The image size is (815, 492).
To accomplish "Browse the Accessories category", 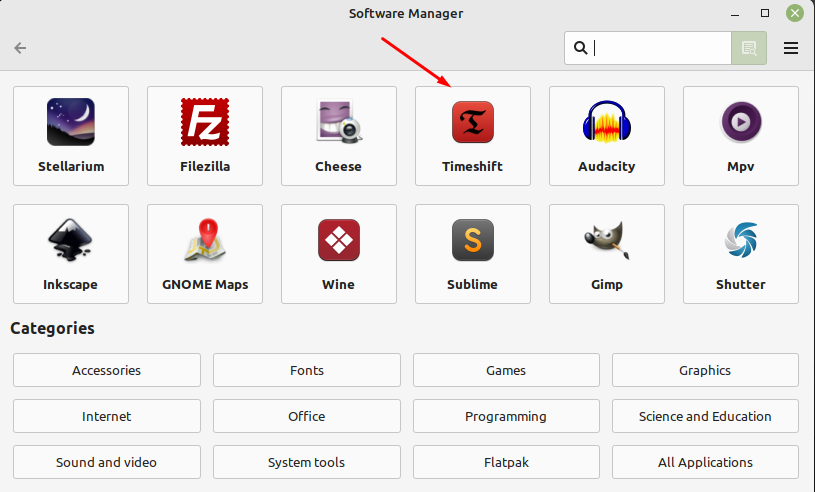I will pos(107,370).
